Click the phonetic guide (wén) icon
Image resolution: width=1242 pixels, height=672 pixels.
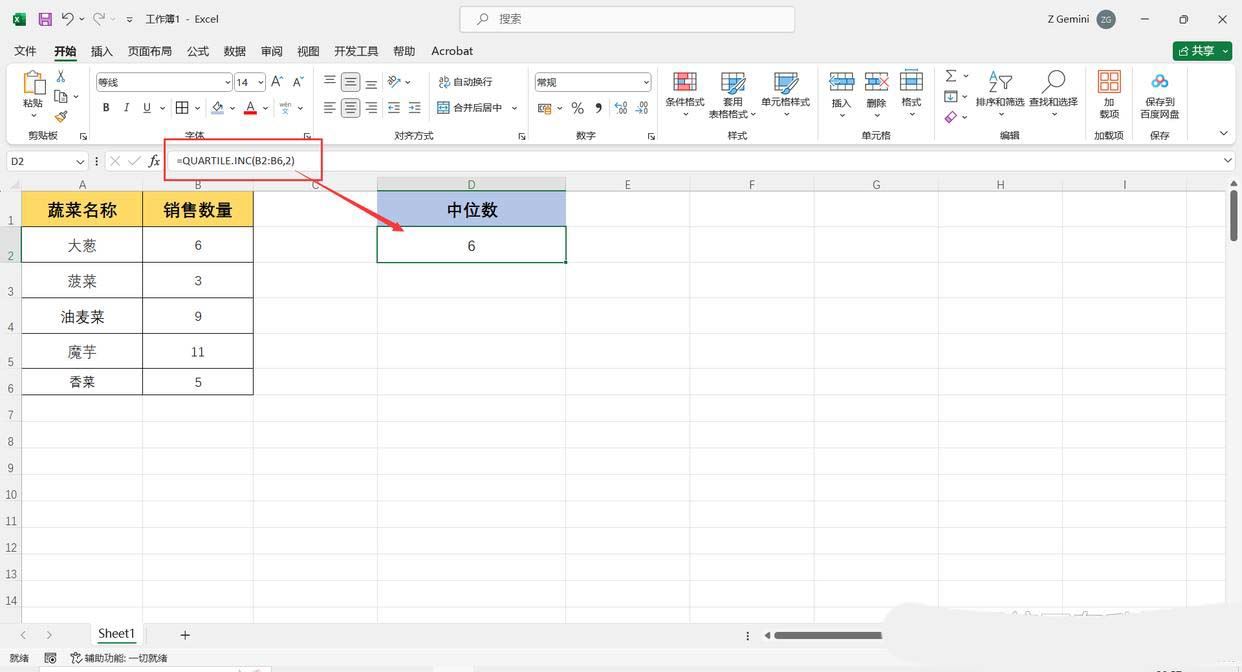point(285,108)
